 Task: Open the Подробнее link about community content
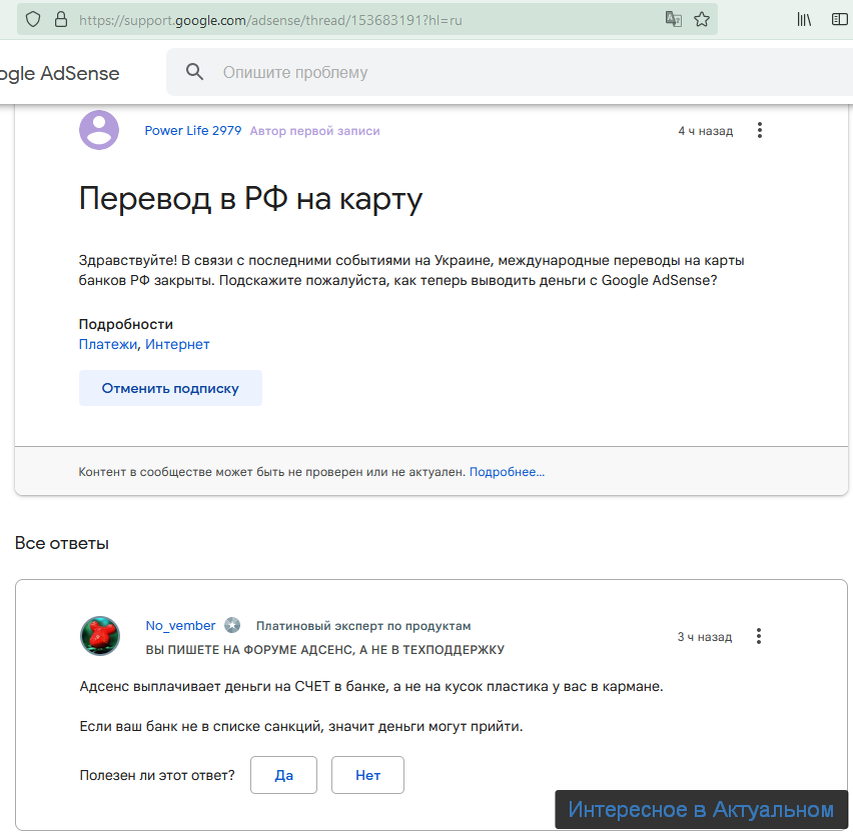pyautogui.click(x=509, y=471)
